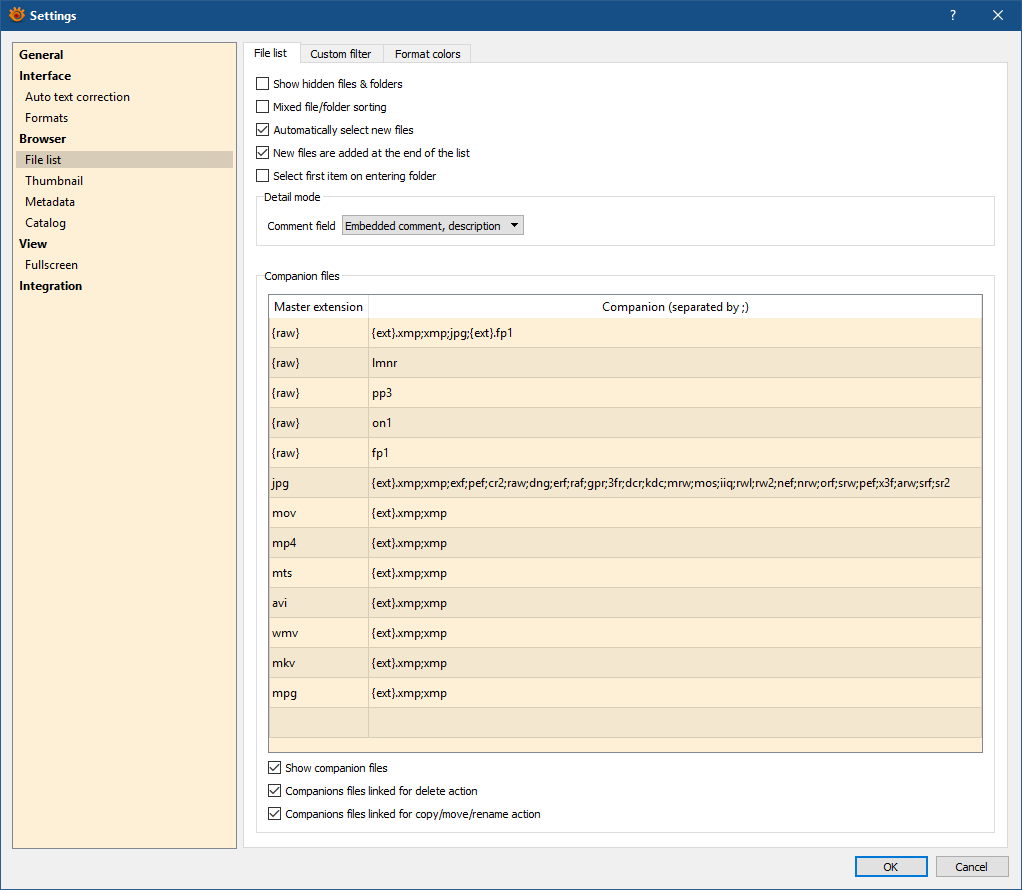Click the XnView icon in title bar
The image size is (1022, 890).
pos(16,15)
